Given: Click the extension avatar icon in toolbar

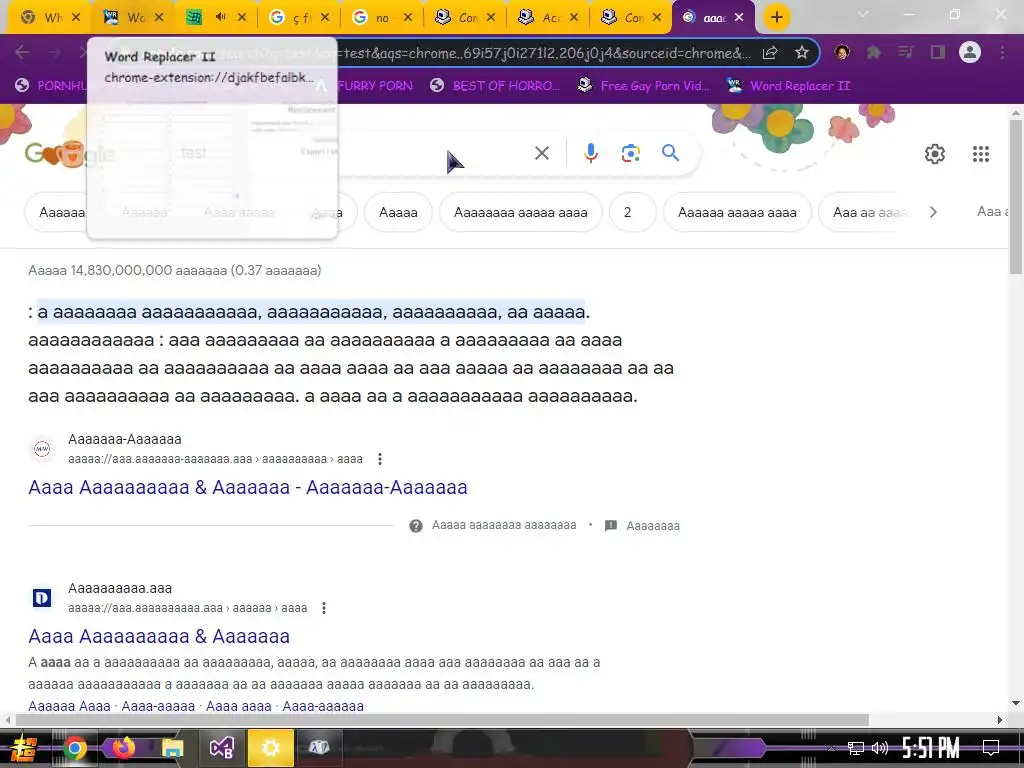Looking at the screenshot, I should (x=842, y=52).
